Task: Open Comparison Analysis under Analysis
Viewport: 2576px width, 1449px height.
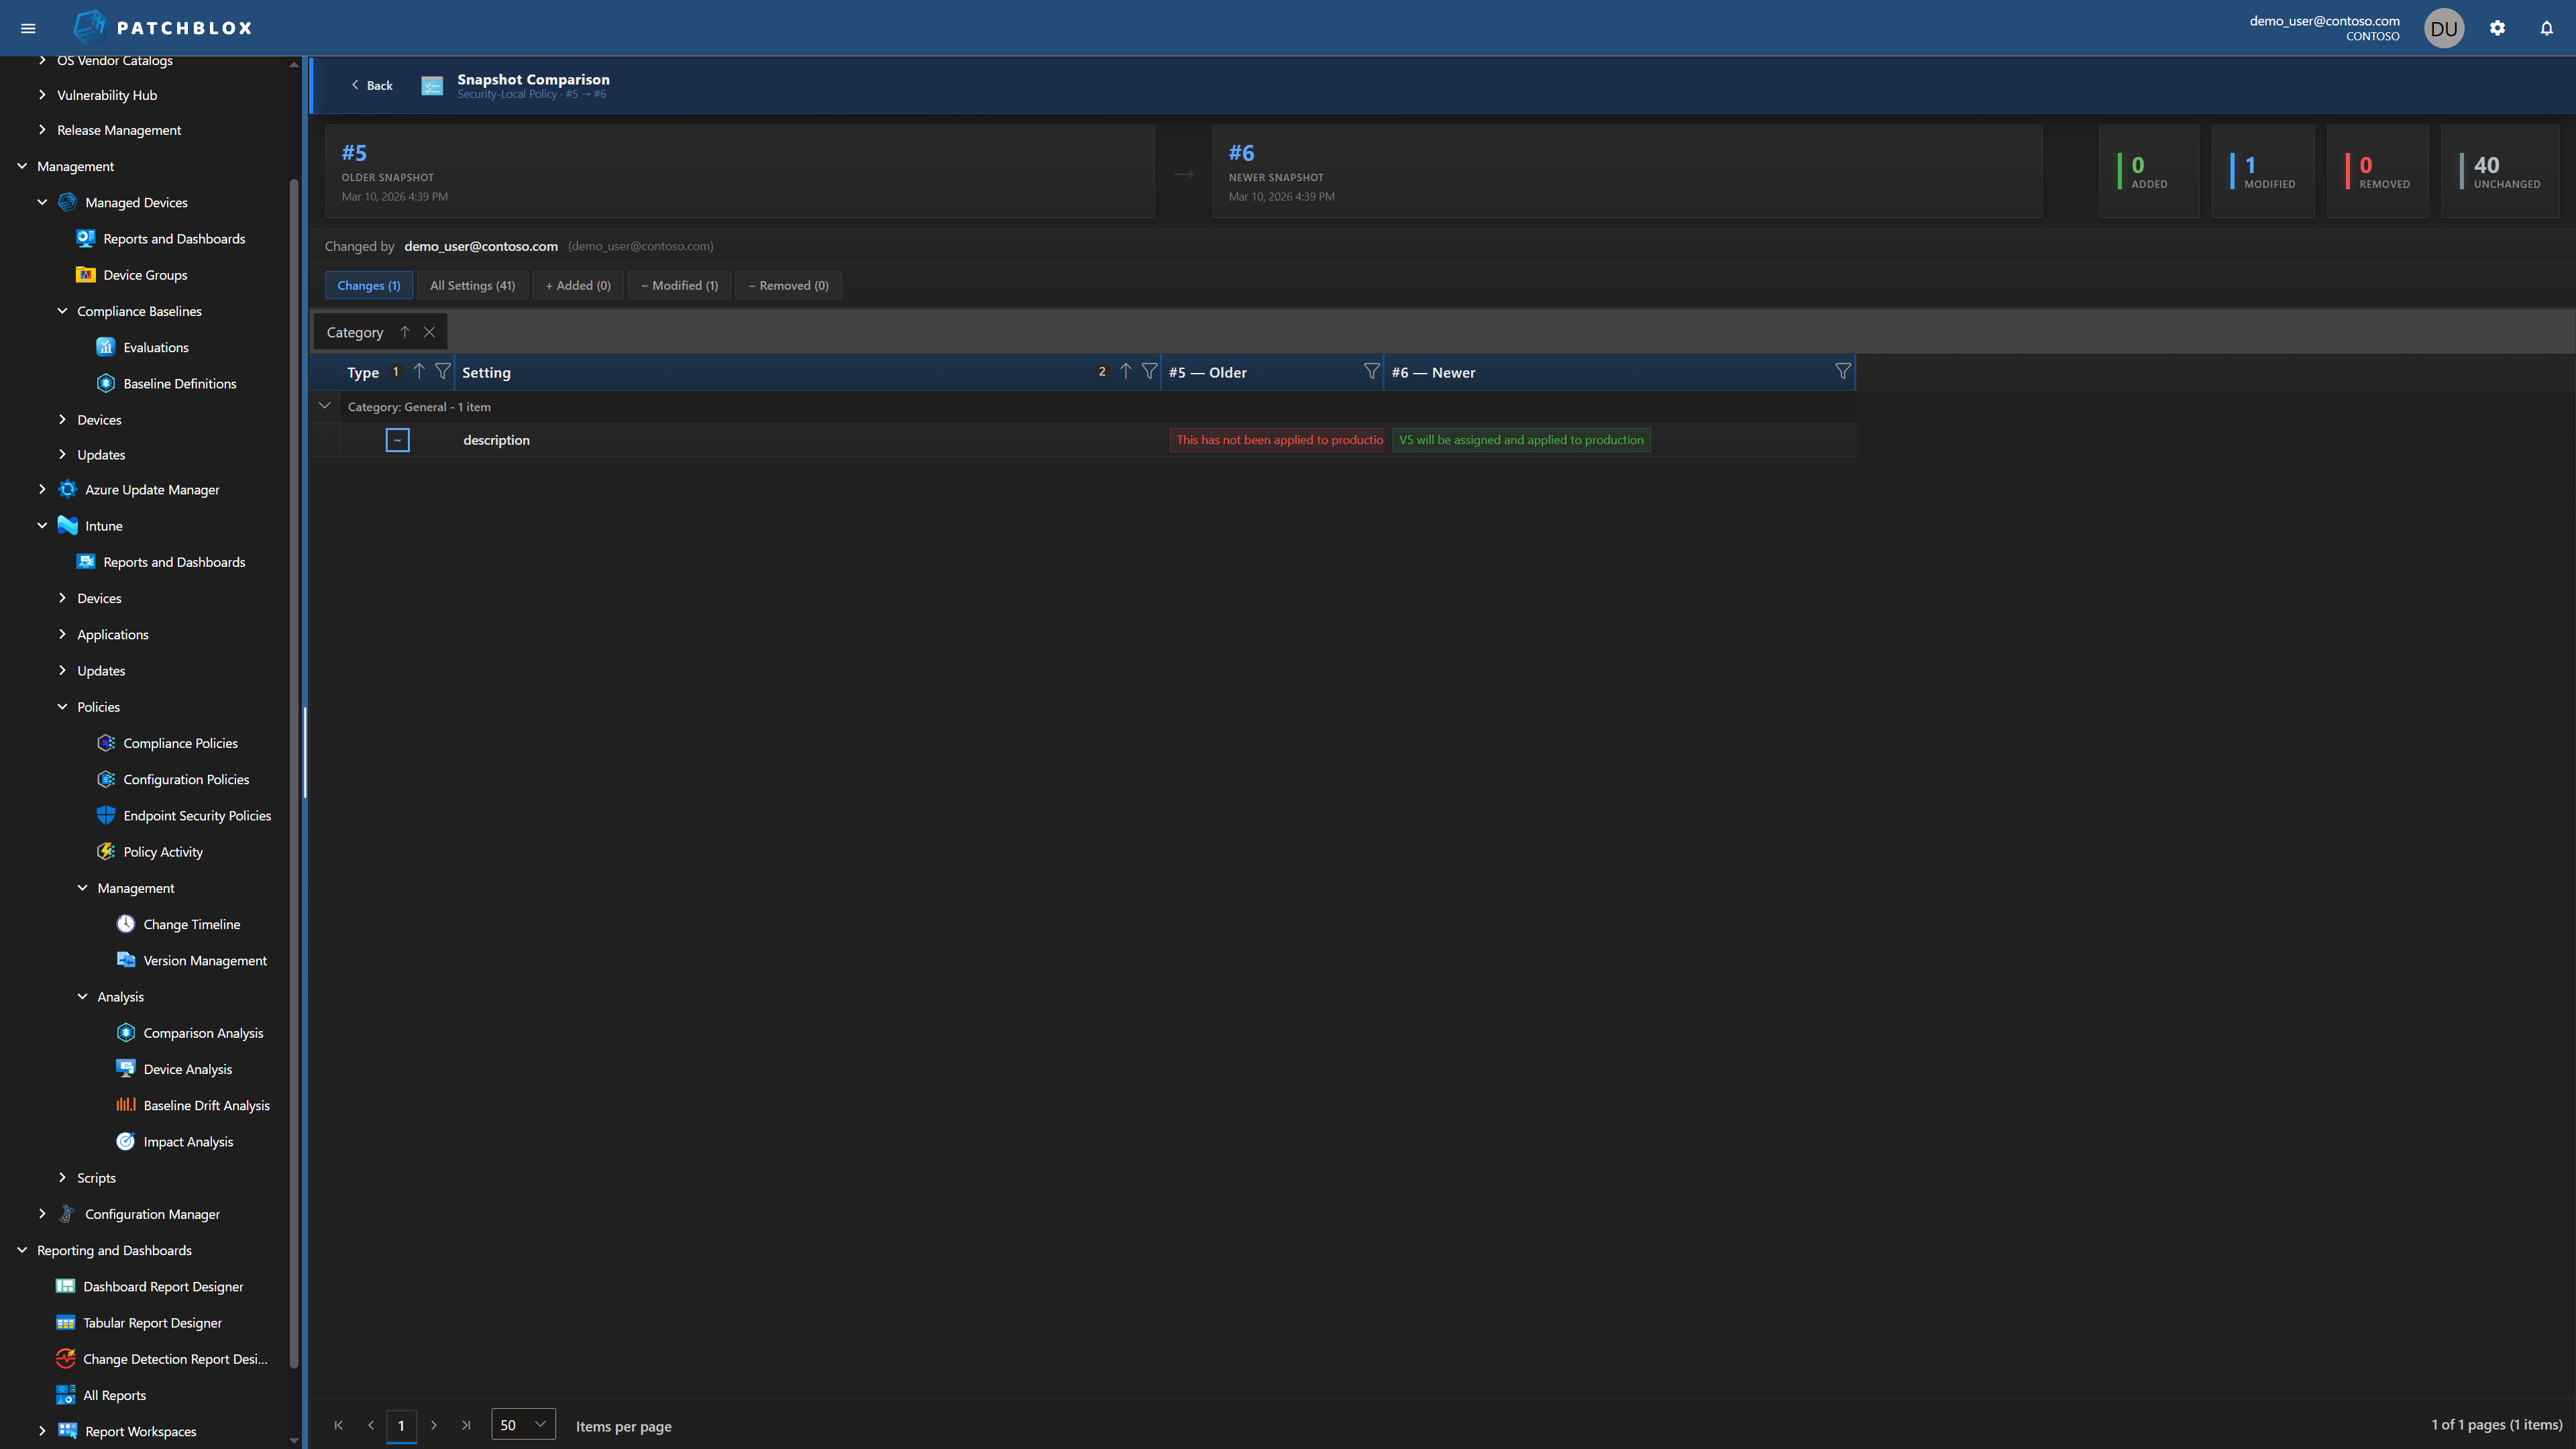Action: tap(203, 1032)
